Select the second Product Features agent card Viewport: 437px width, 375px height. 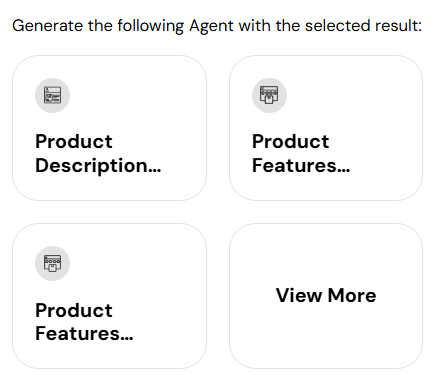(109, 296)
